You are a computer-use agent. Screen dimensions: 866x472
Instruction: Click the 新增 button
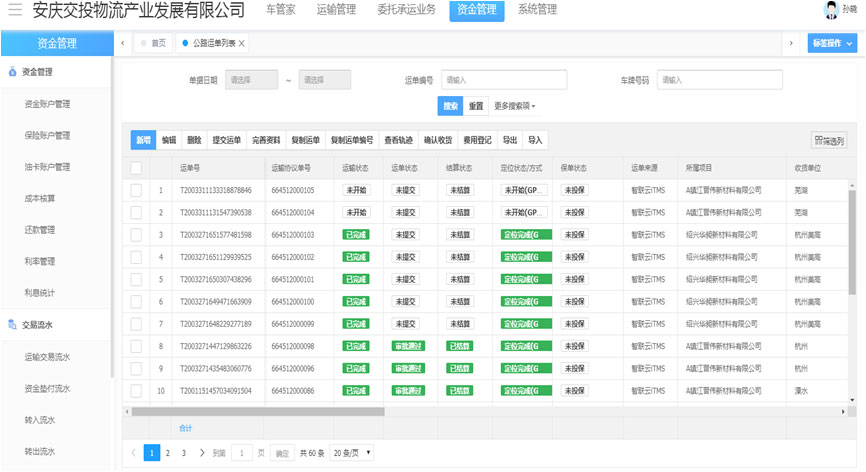[x=144, y=140]
